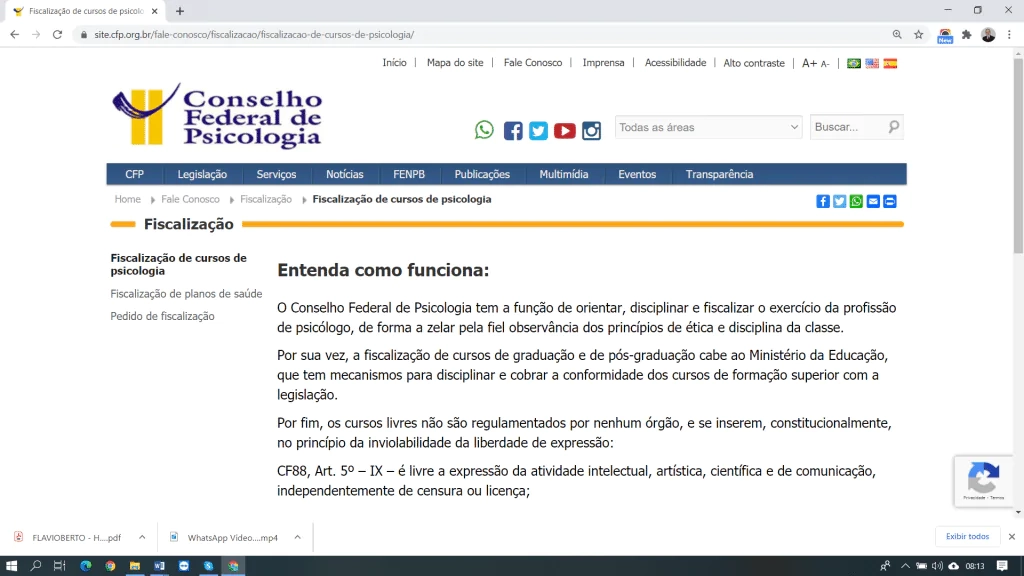Screen dimensions: 1024x576
Task: Click the search magnifier icon beside Buscar
Action: click(x=894, y=127)
